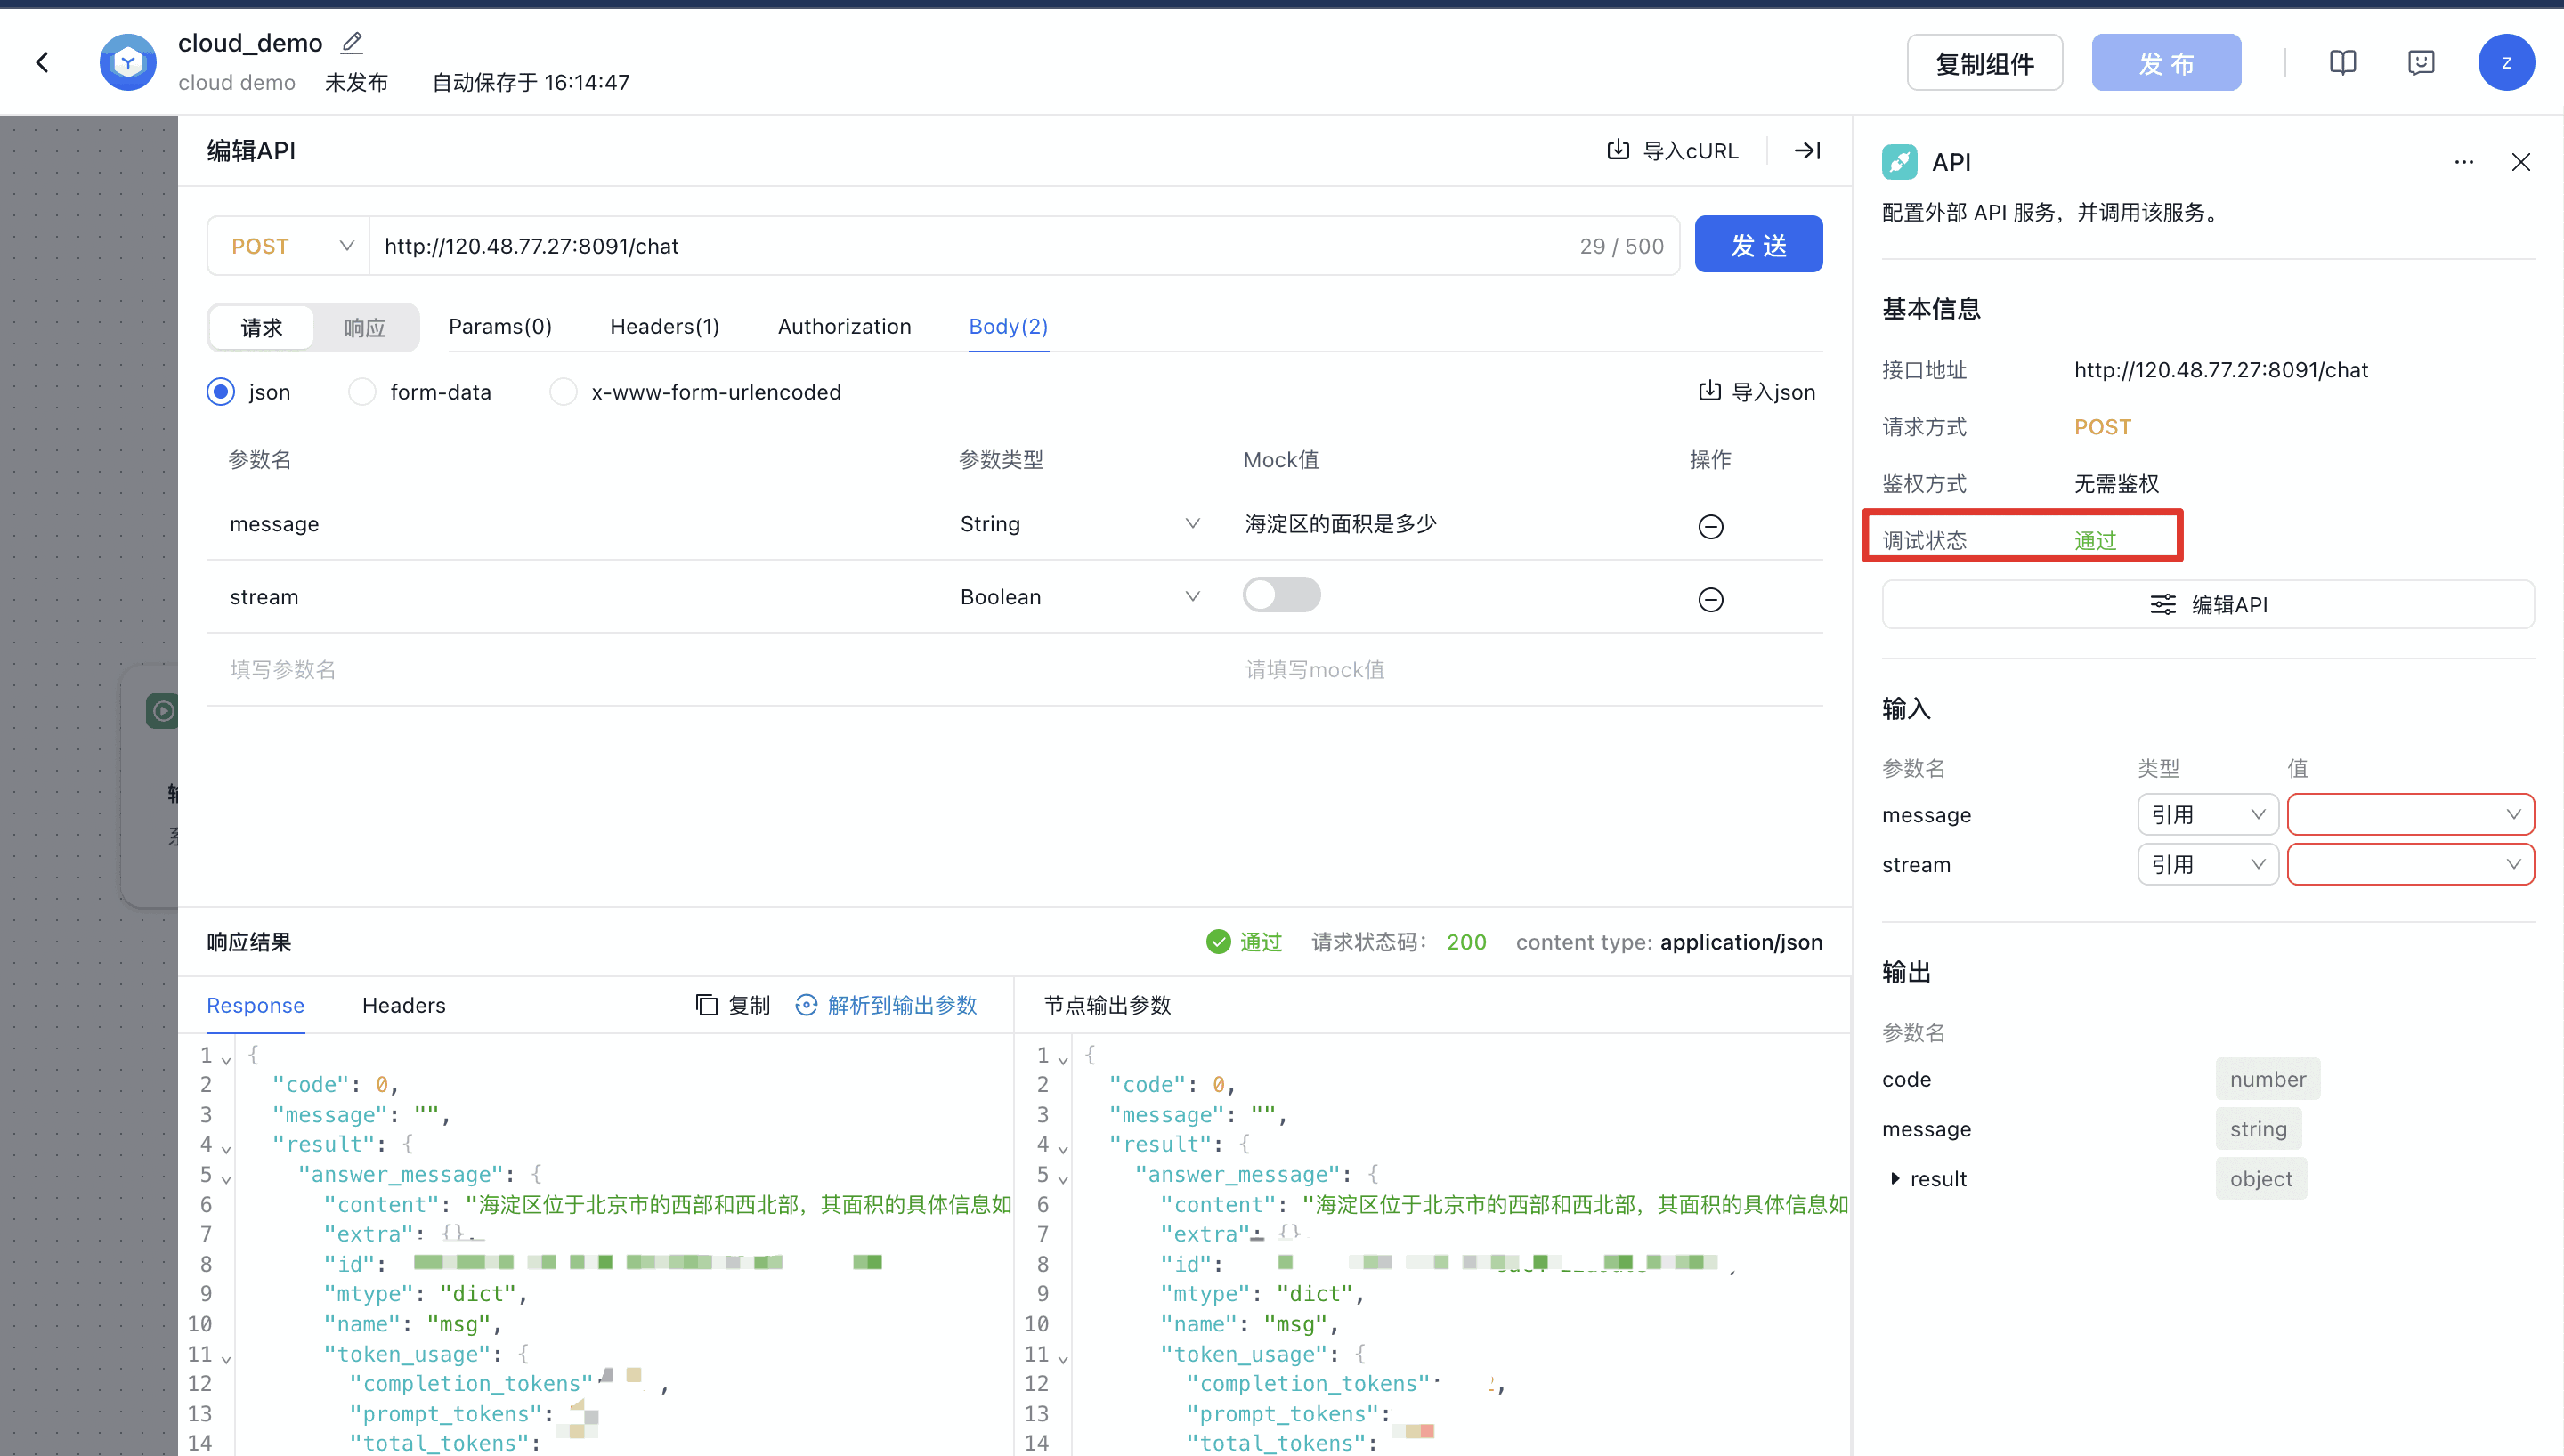
Task: Expand the result output parameter
Action: pyautogui.click(x=1894, y=1179)
